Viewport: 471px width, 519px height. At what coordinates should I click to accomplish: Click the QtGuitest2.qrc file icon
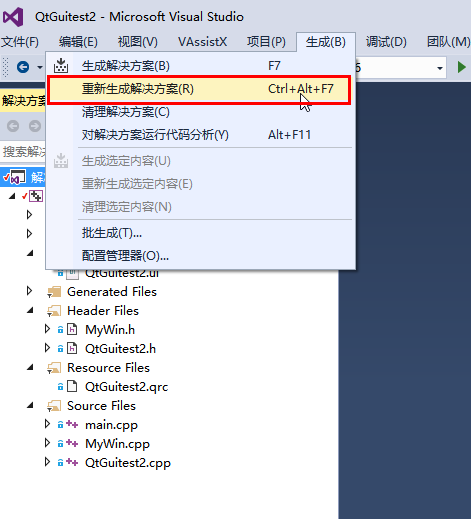72,386
